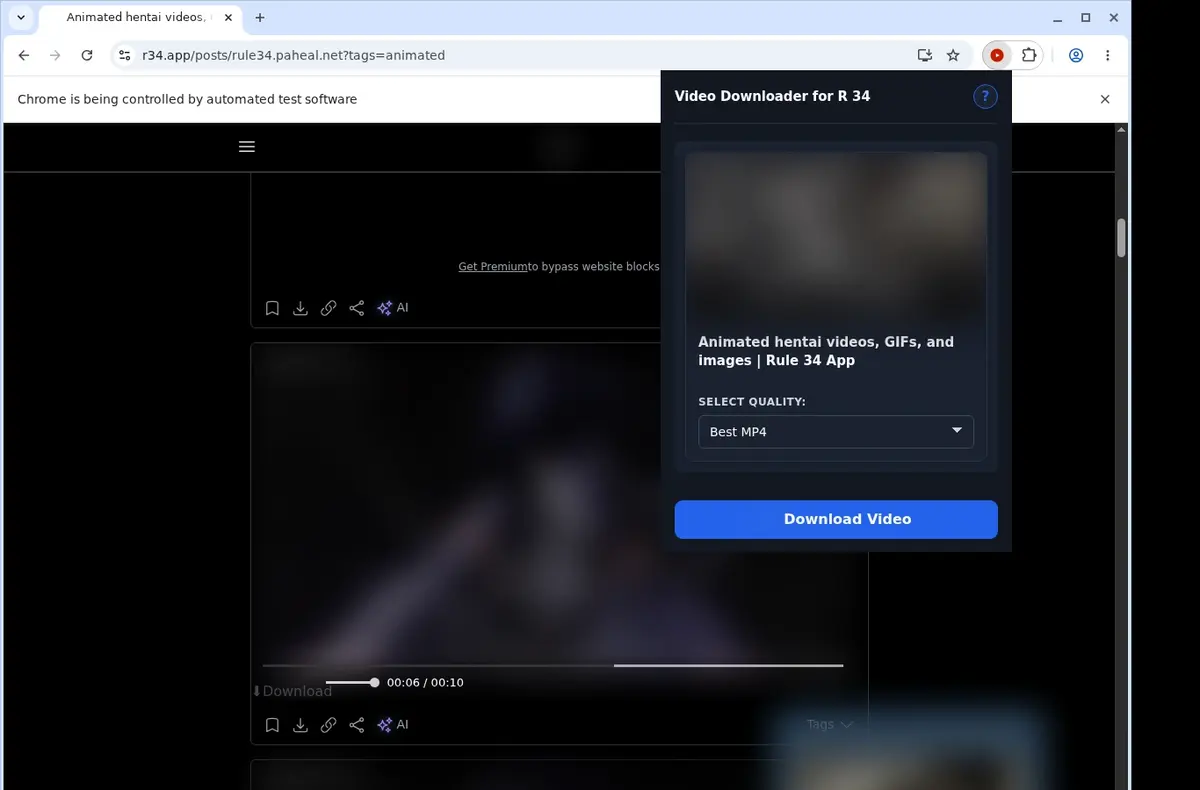The width and height of the screenshot is (1200, 790).
Task: Dismiss the automated test software infobar
Action: point(1105,99)
